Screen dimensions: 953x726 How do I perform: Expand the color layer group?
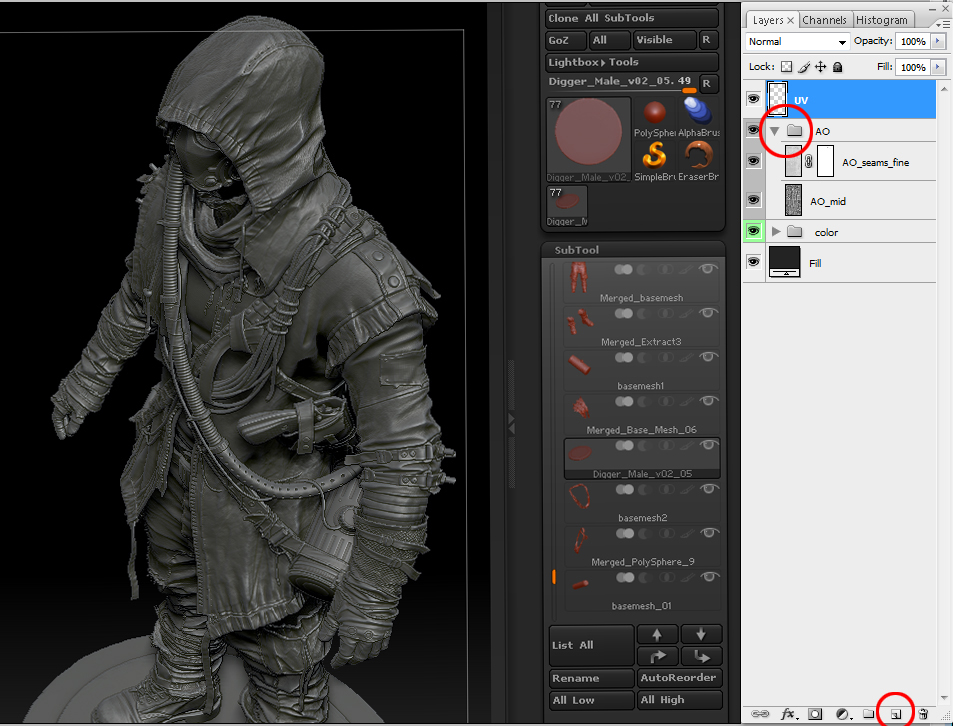click(x=776, y=231)
